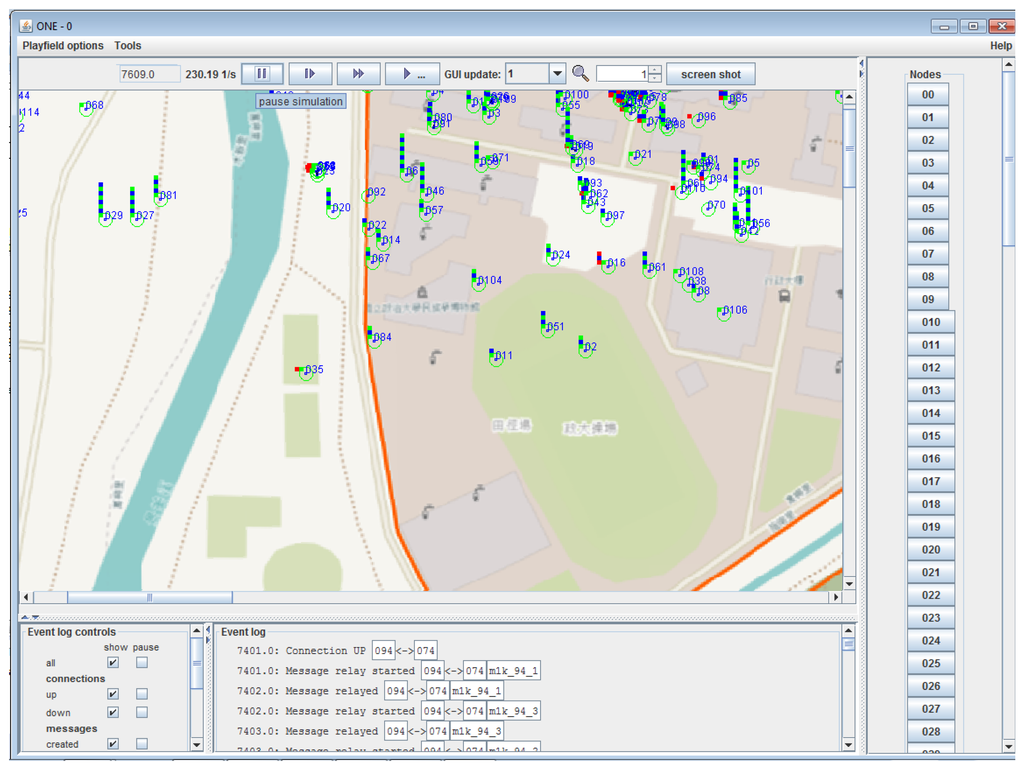Click node 0104 on the map
Screen dimensions: 1024x769
[480, 283]
